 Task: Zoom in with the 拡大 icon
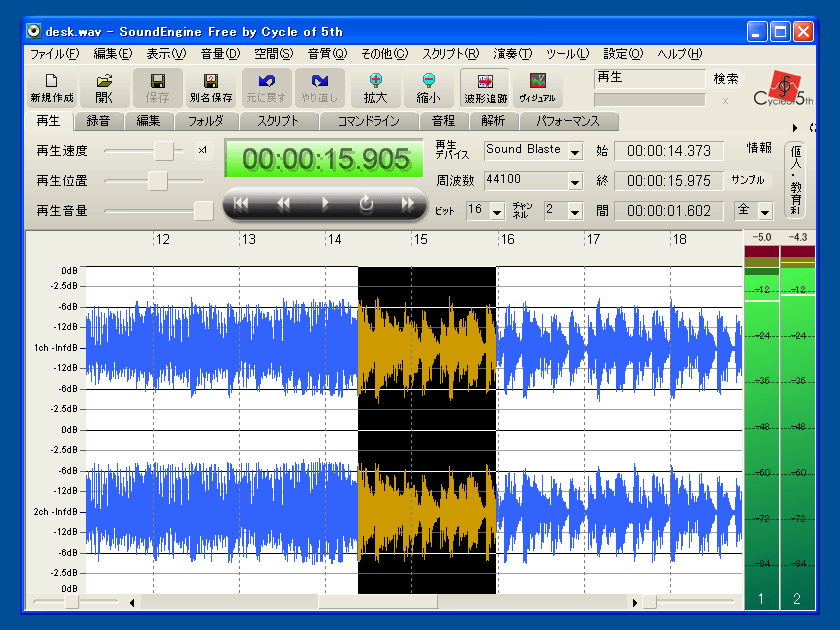tap(376, 88)
